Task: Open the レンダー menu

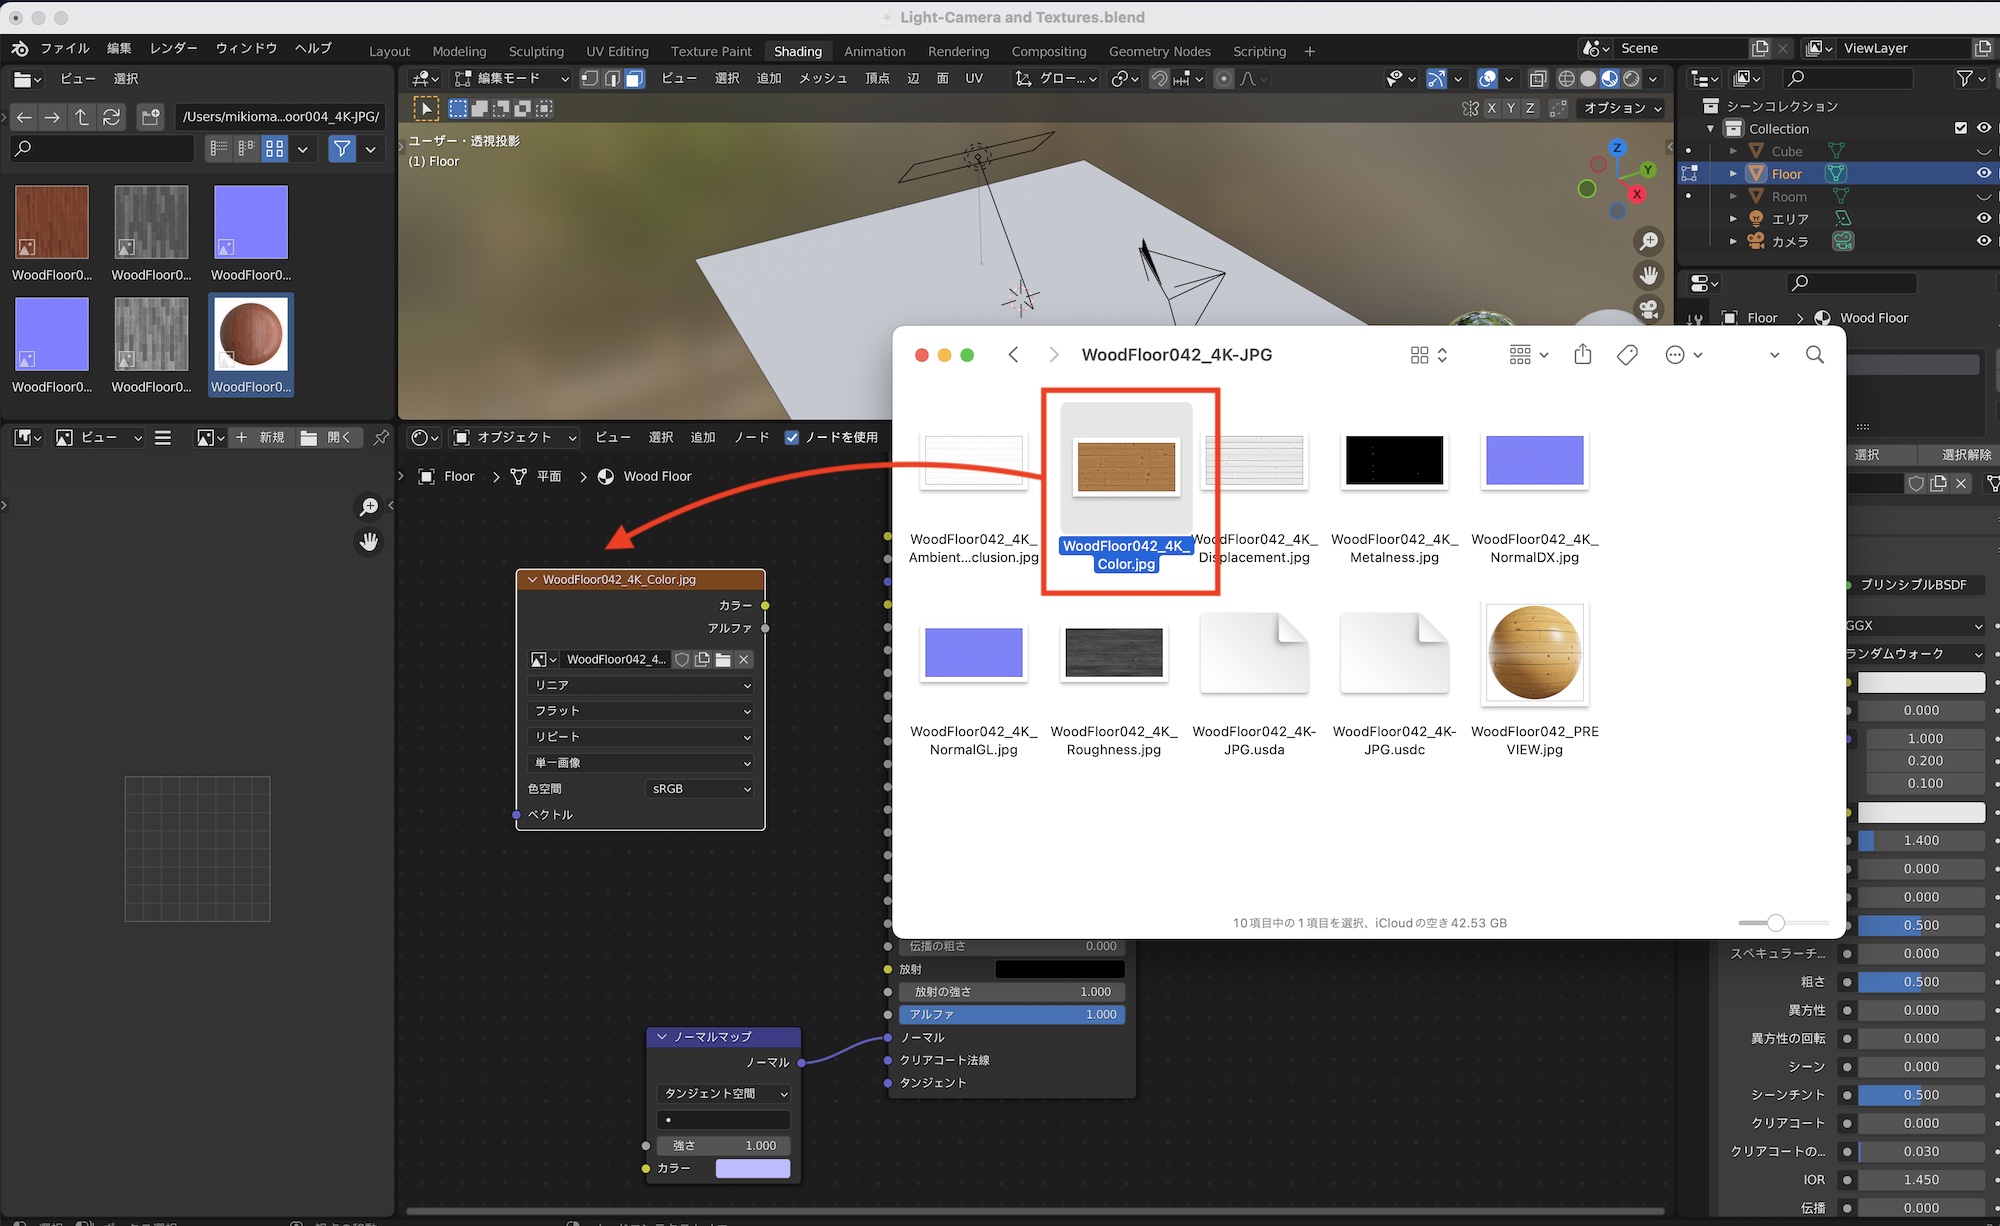Action: [173, 48]
